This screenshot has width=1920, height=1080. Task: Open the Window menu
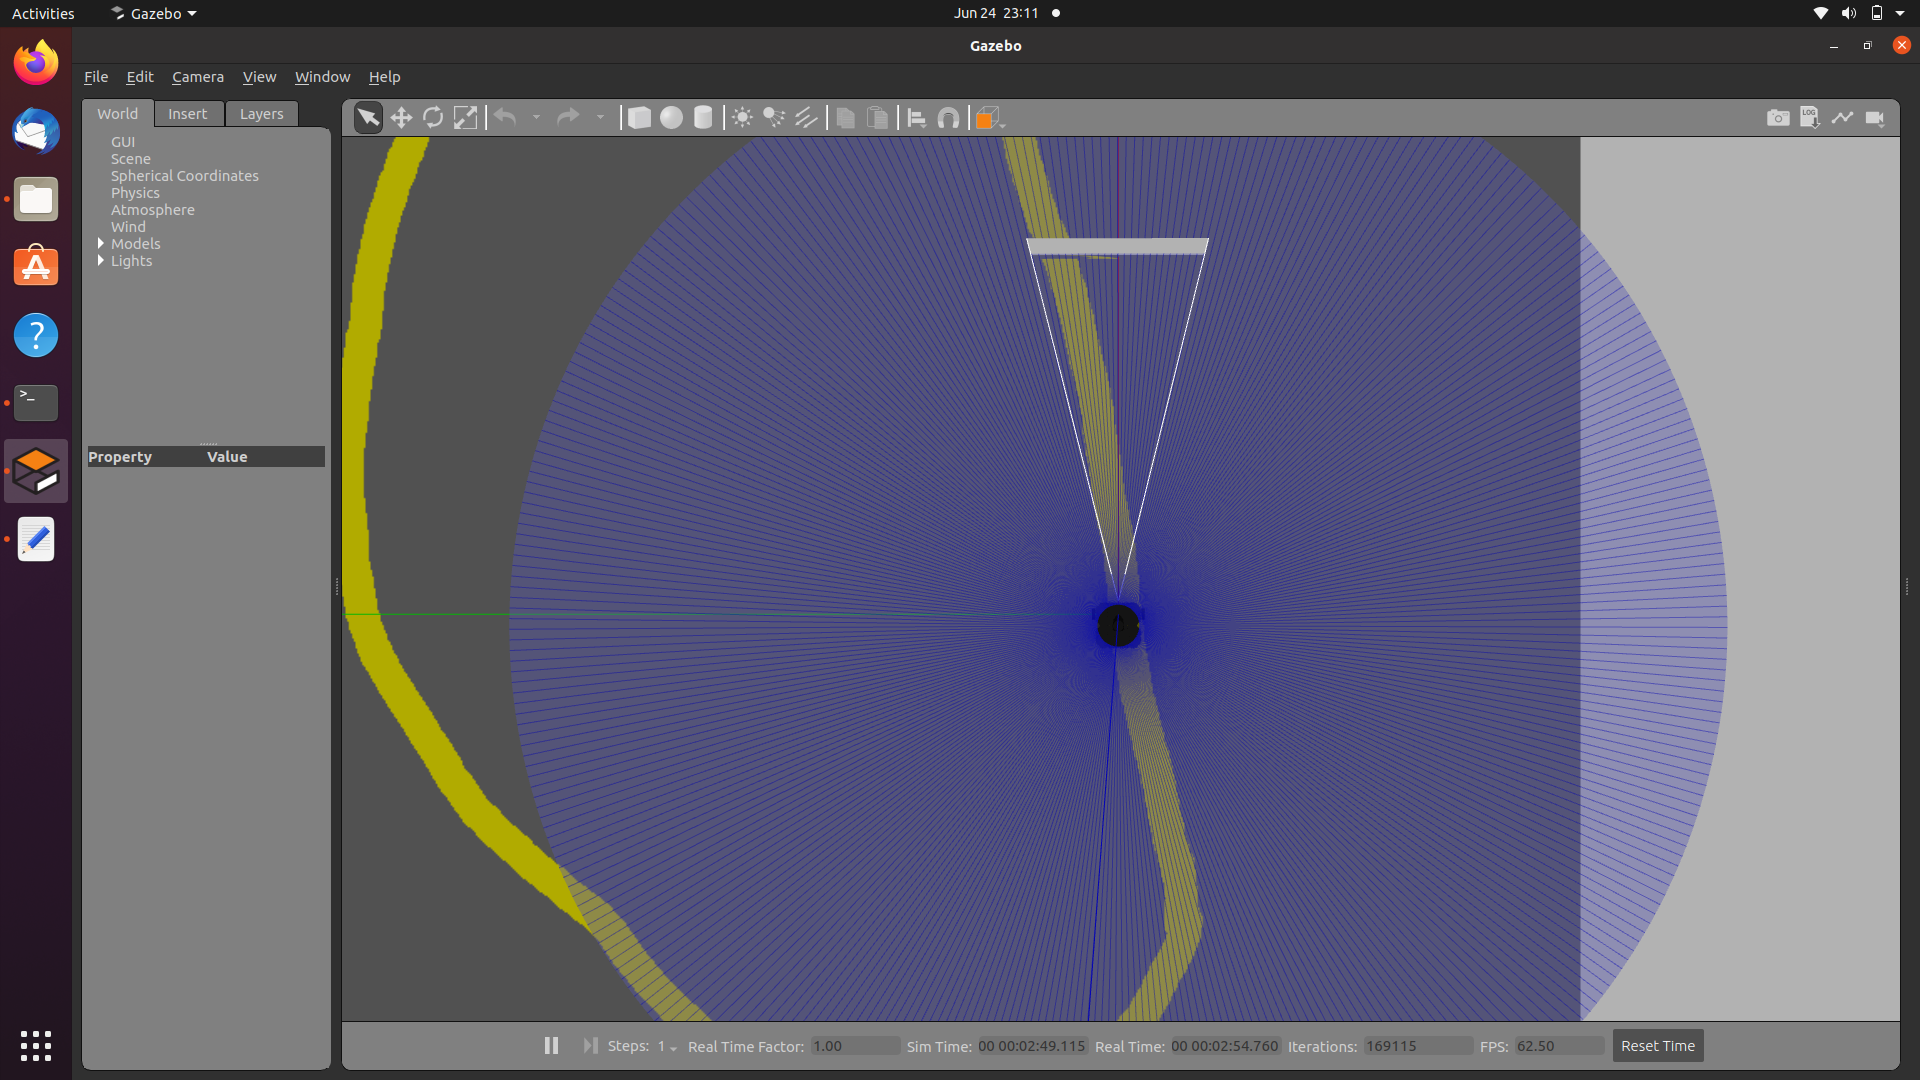tap(322, 77)
